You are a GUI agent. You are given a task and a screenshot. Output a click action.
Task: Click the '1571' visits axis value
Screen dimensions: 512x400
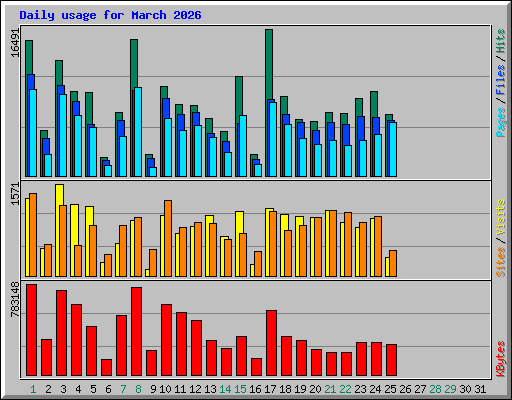tap(15, 194)
